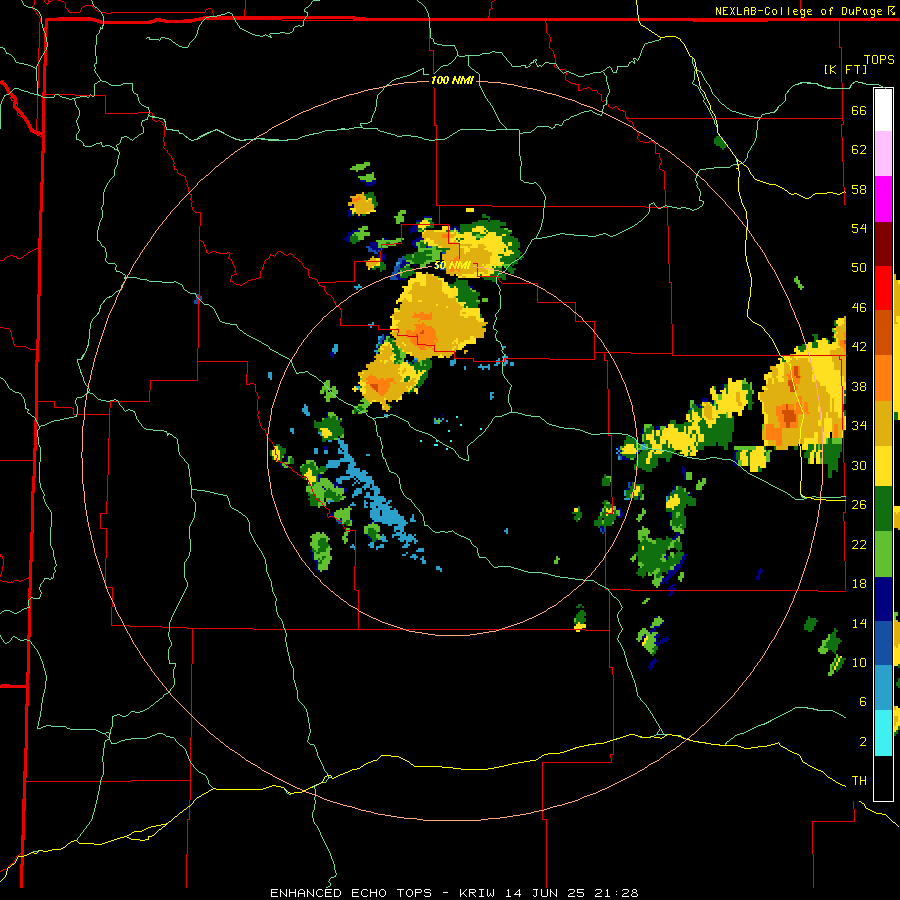
Task: Pick the light blue legend swatch
Action: click(x=883, y=687)
